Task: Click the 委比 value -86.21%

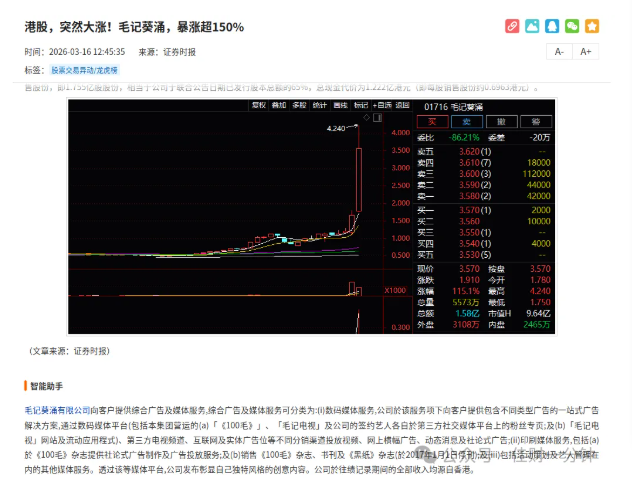Action: [464, 137]
